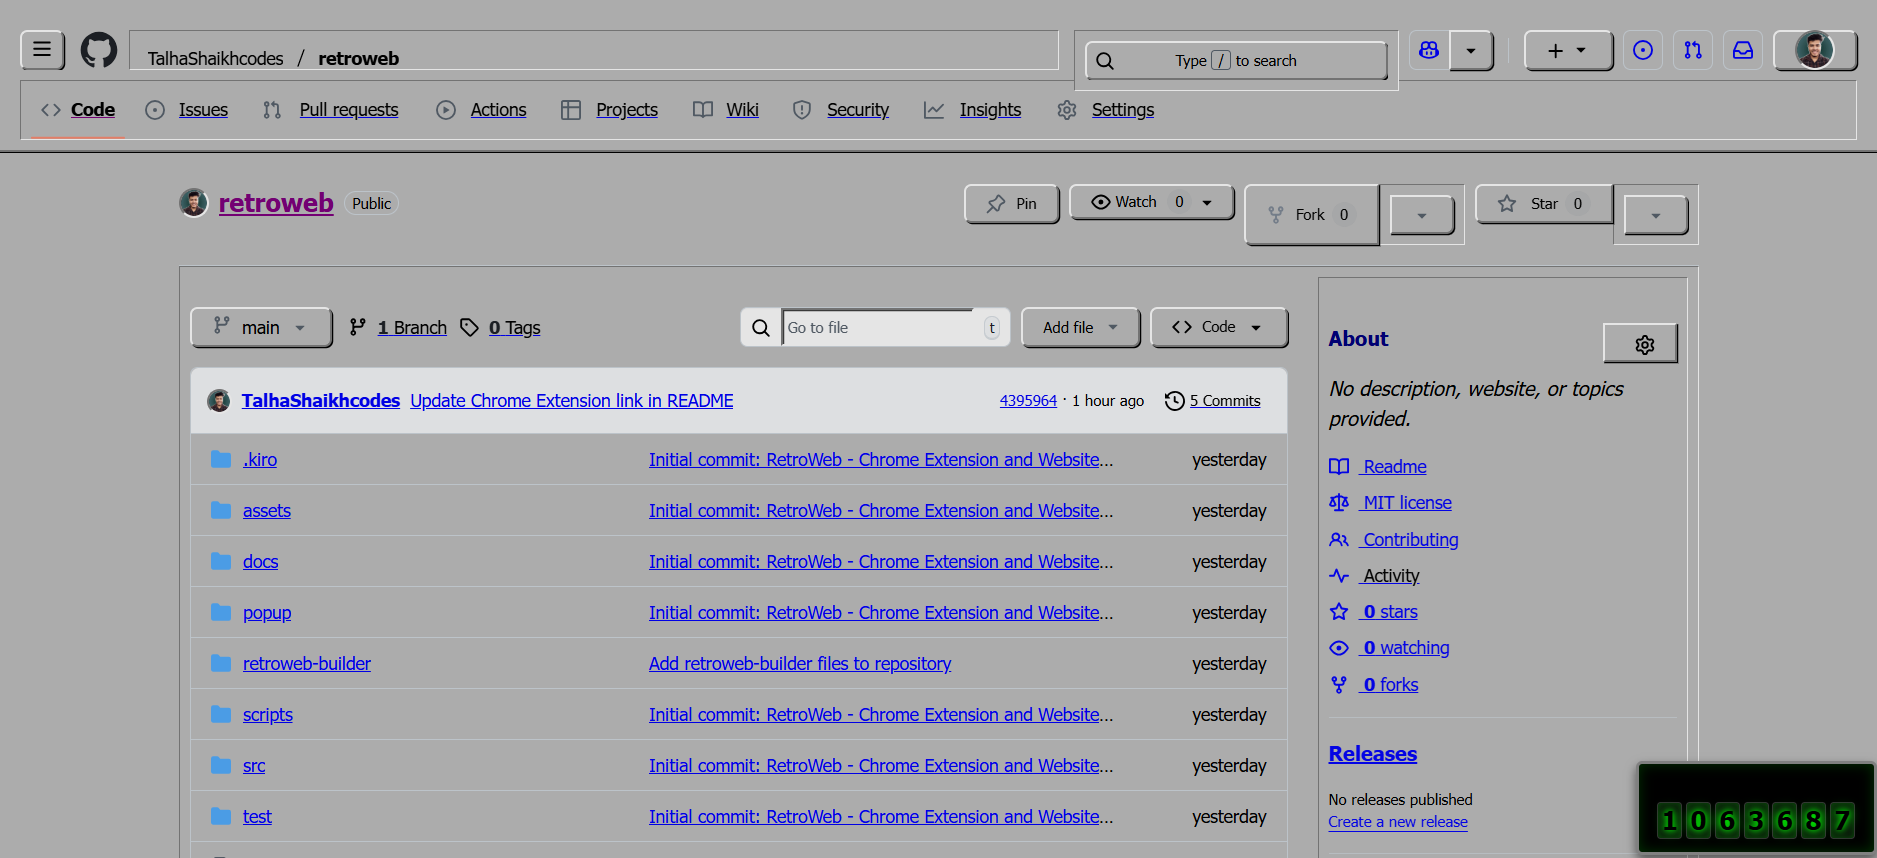
Task: Open the src folder
Action: pos(254,766)
